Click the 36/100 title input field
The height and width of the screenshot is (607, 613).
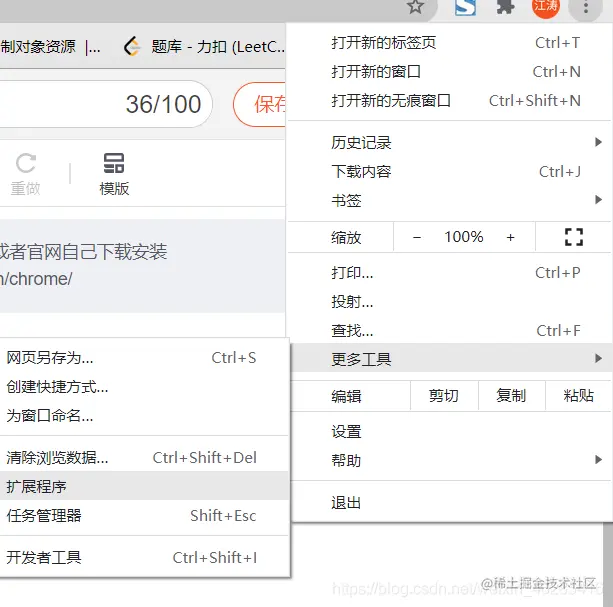[106, 104]
